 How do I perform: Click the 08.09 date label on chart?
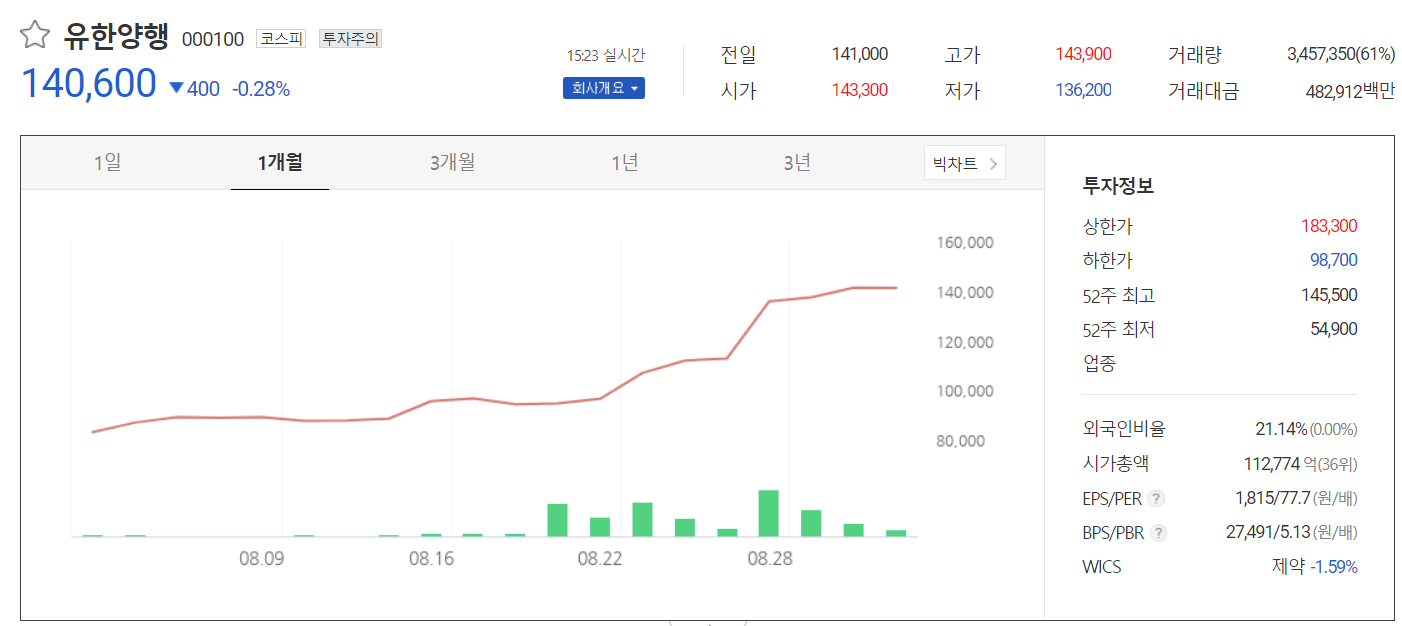point(261,559)
